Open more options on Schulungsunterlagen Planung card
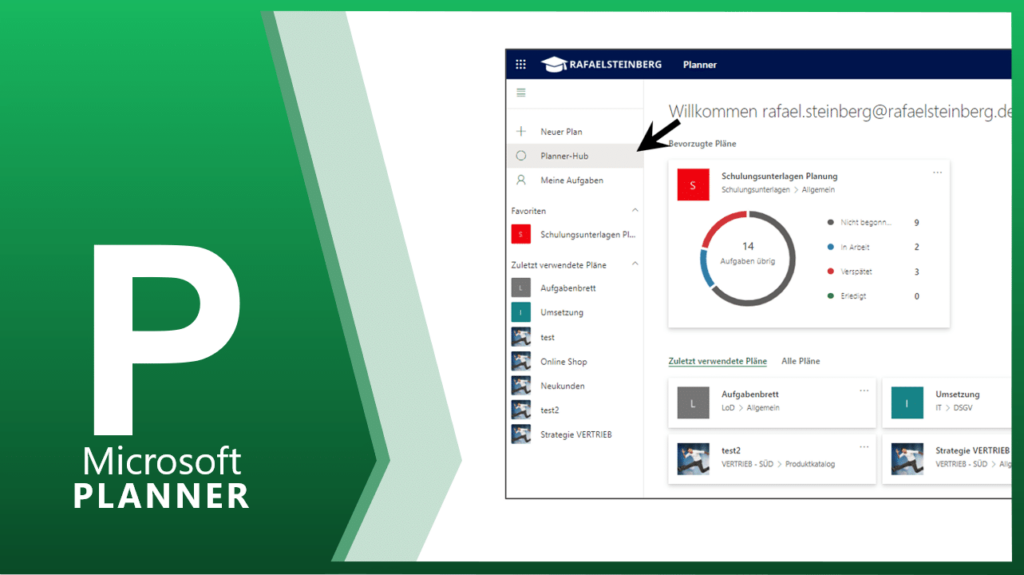 [937, 172]
